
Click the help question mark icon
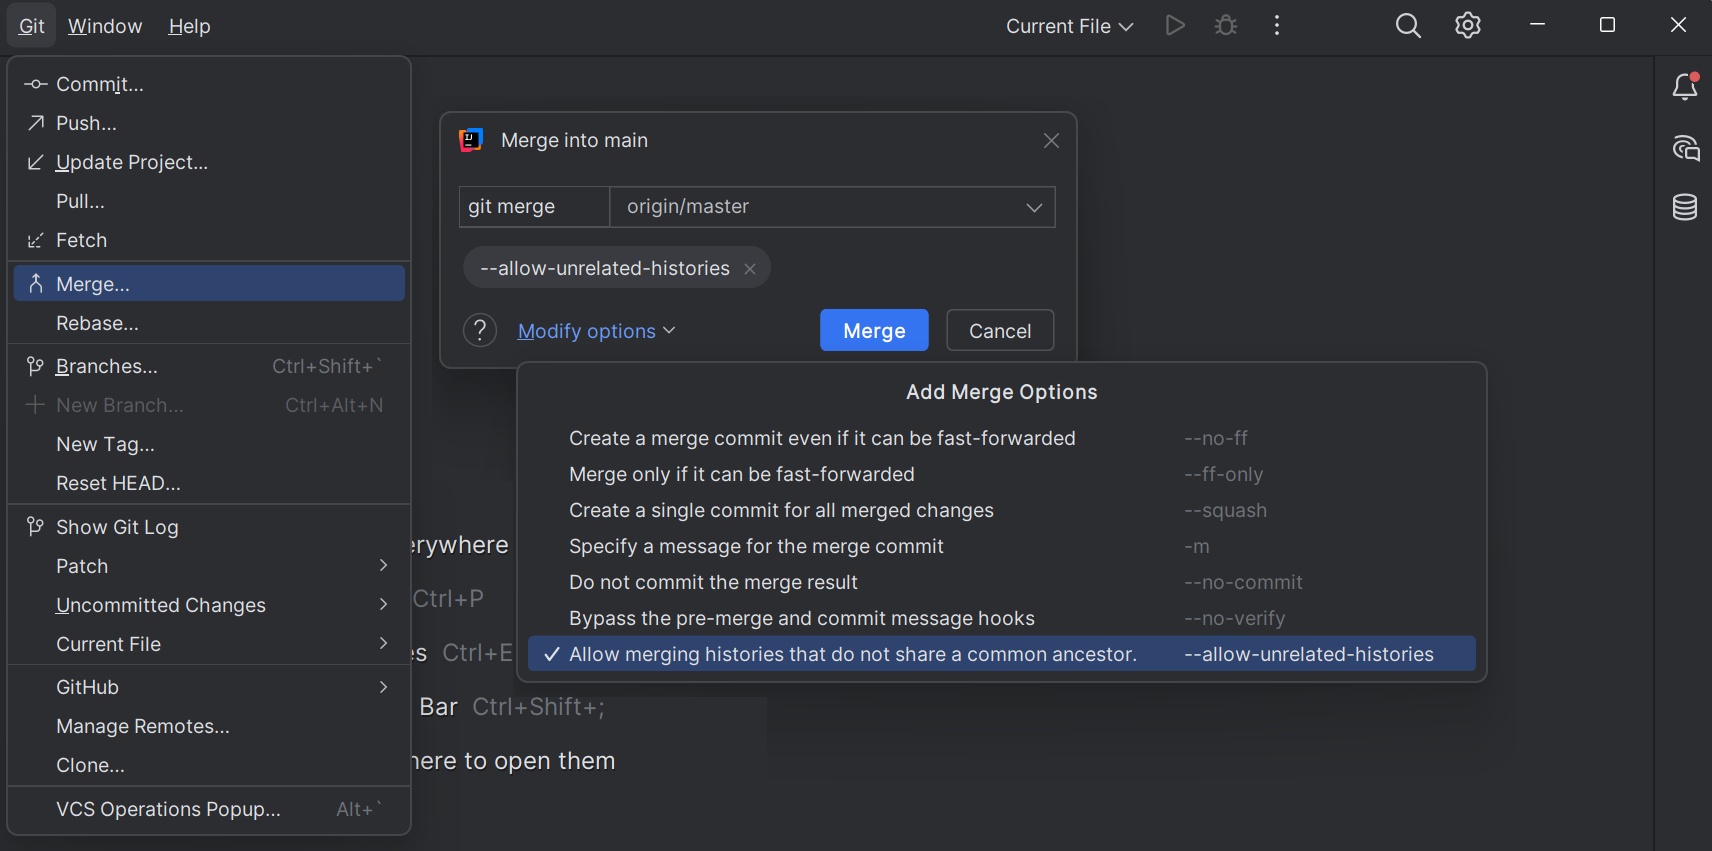480,330
